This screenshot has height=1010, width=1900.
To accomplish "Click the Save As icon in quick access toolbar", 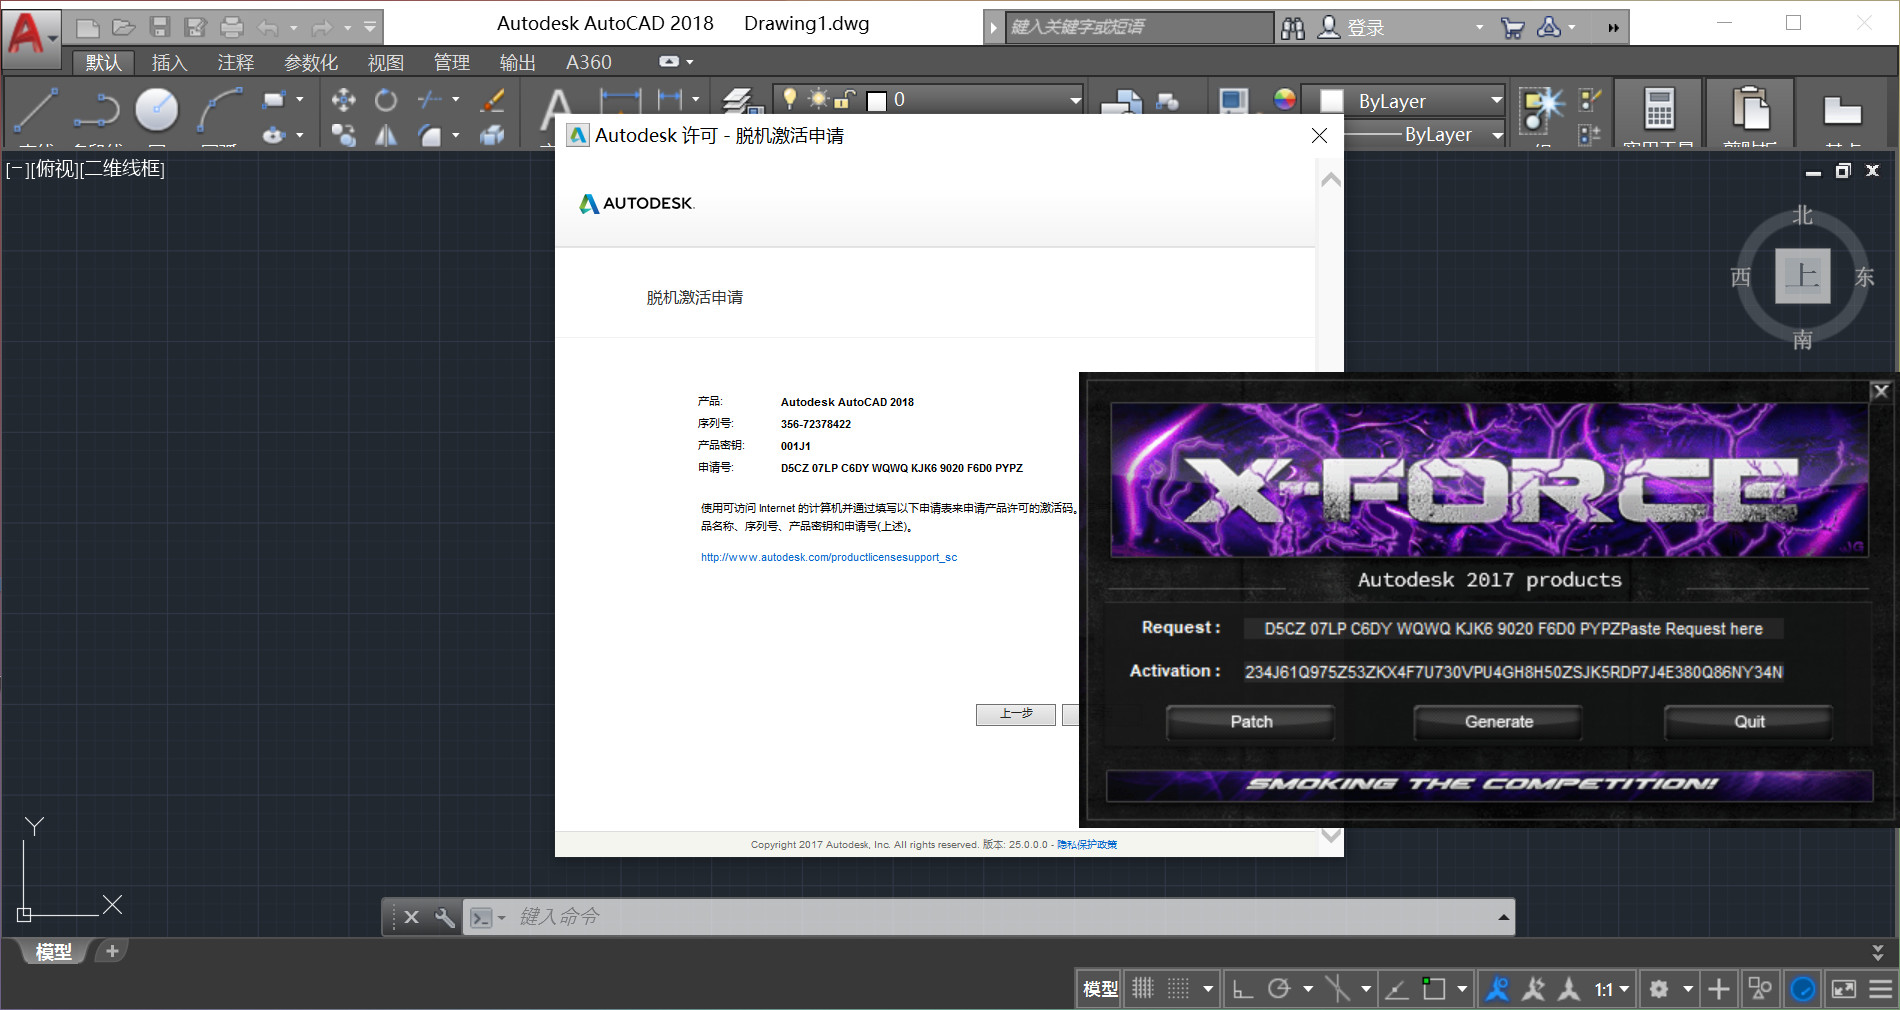I will (196, 28).
